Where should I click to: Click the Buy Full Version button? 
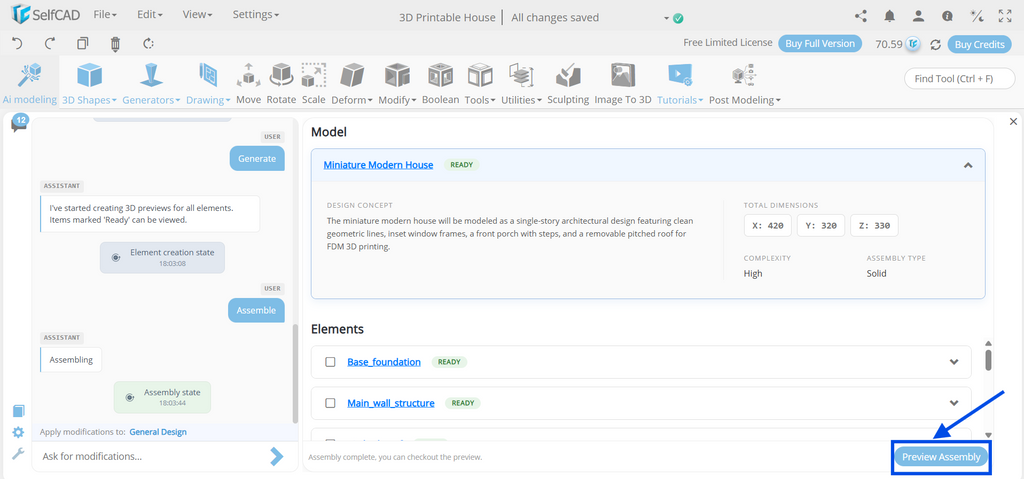click(820, 44)
